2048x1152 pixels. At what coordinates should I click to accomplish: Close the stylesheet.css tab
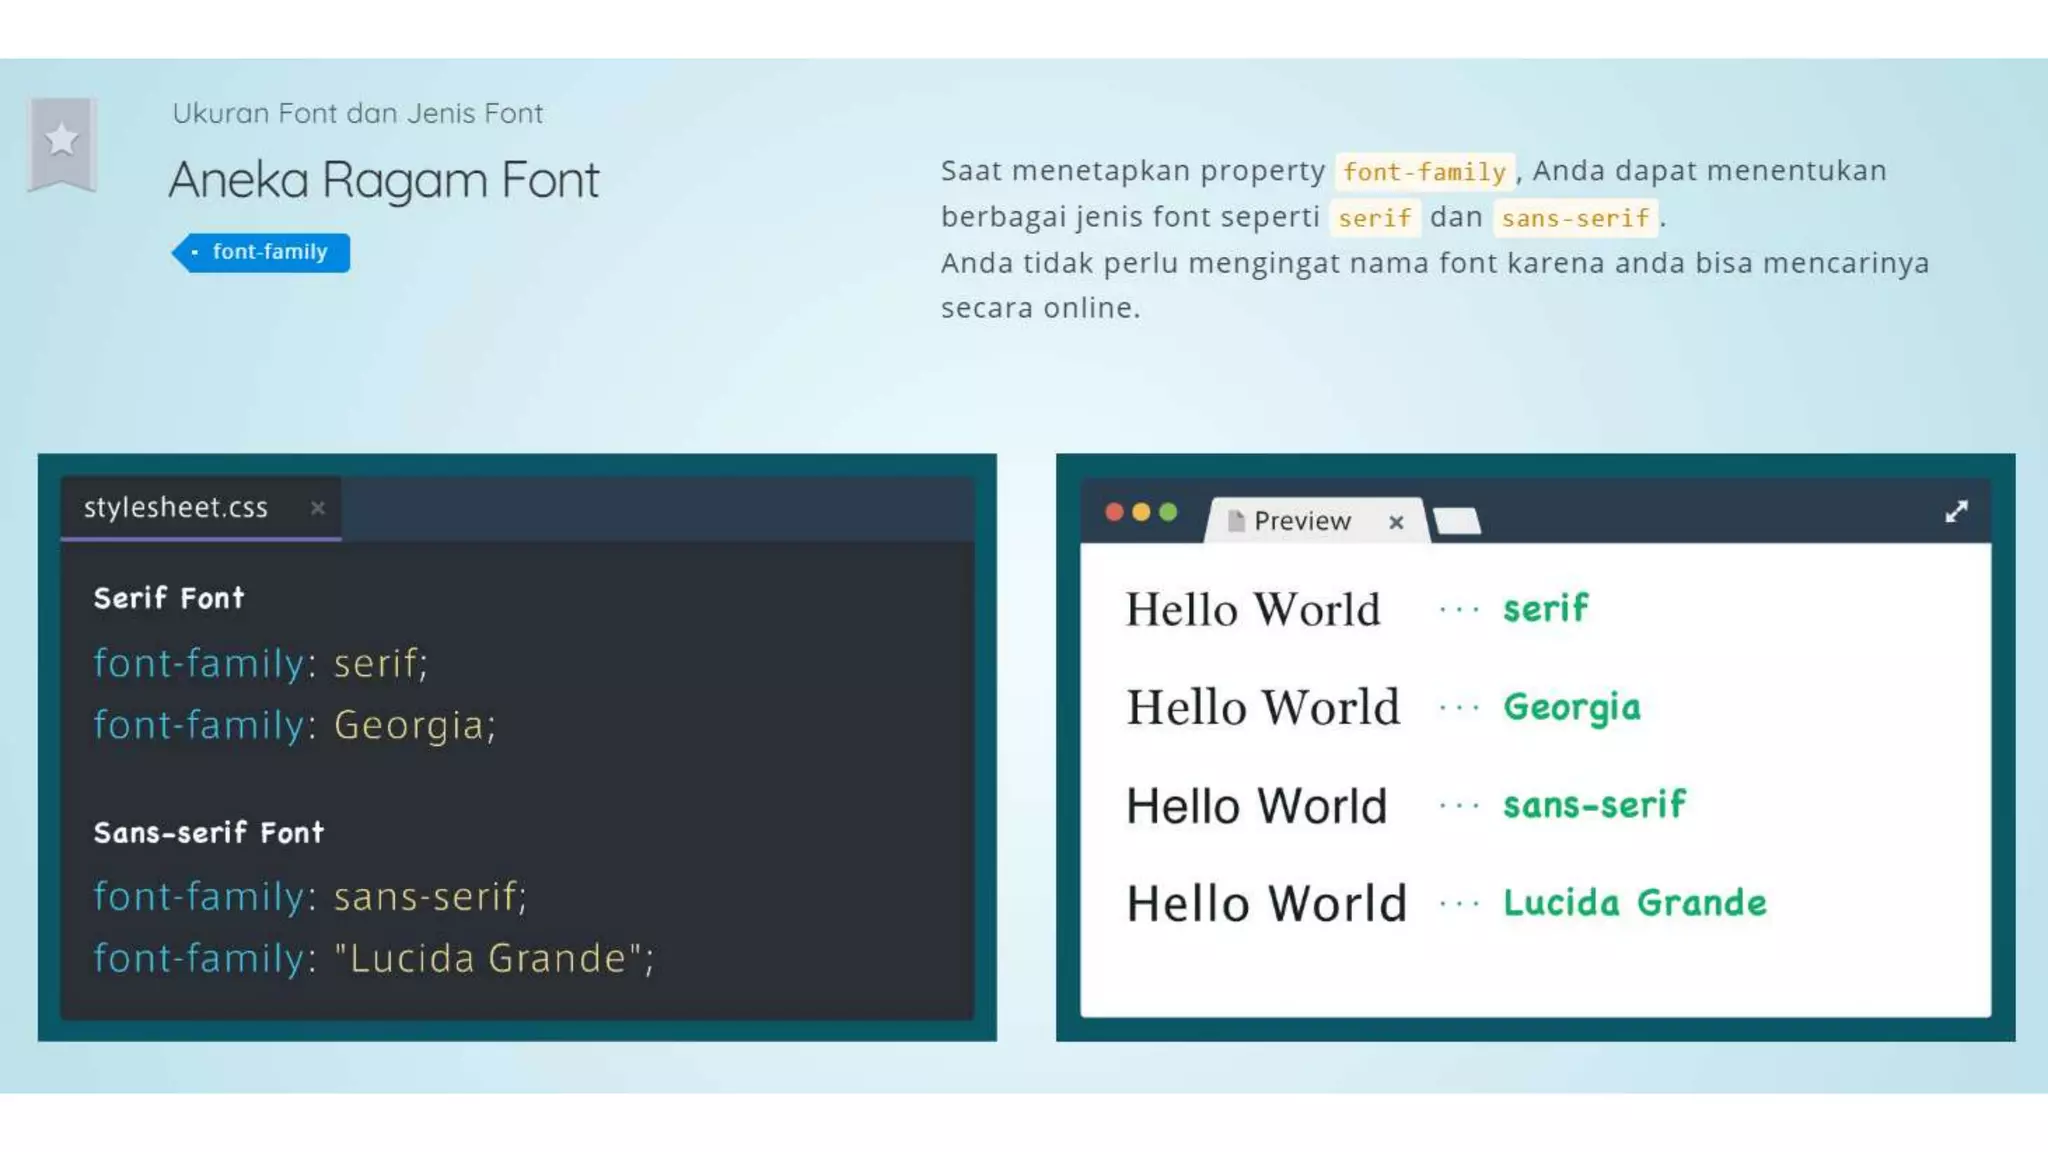tap(318, 508)
